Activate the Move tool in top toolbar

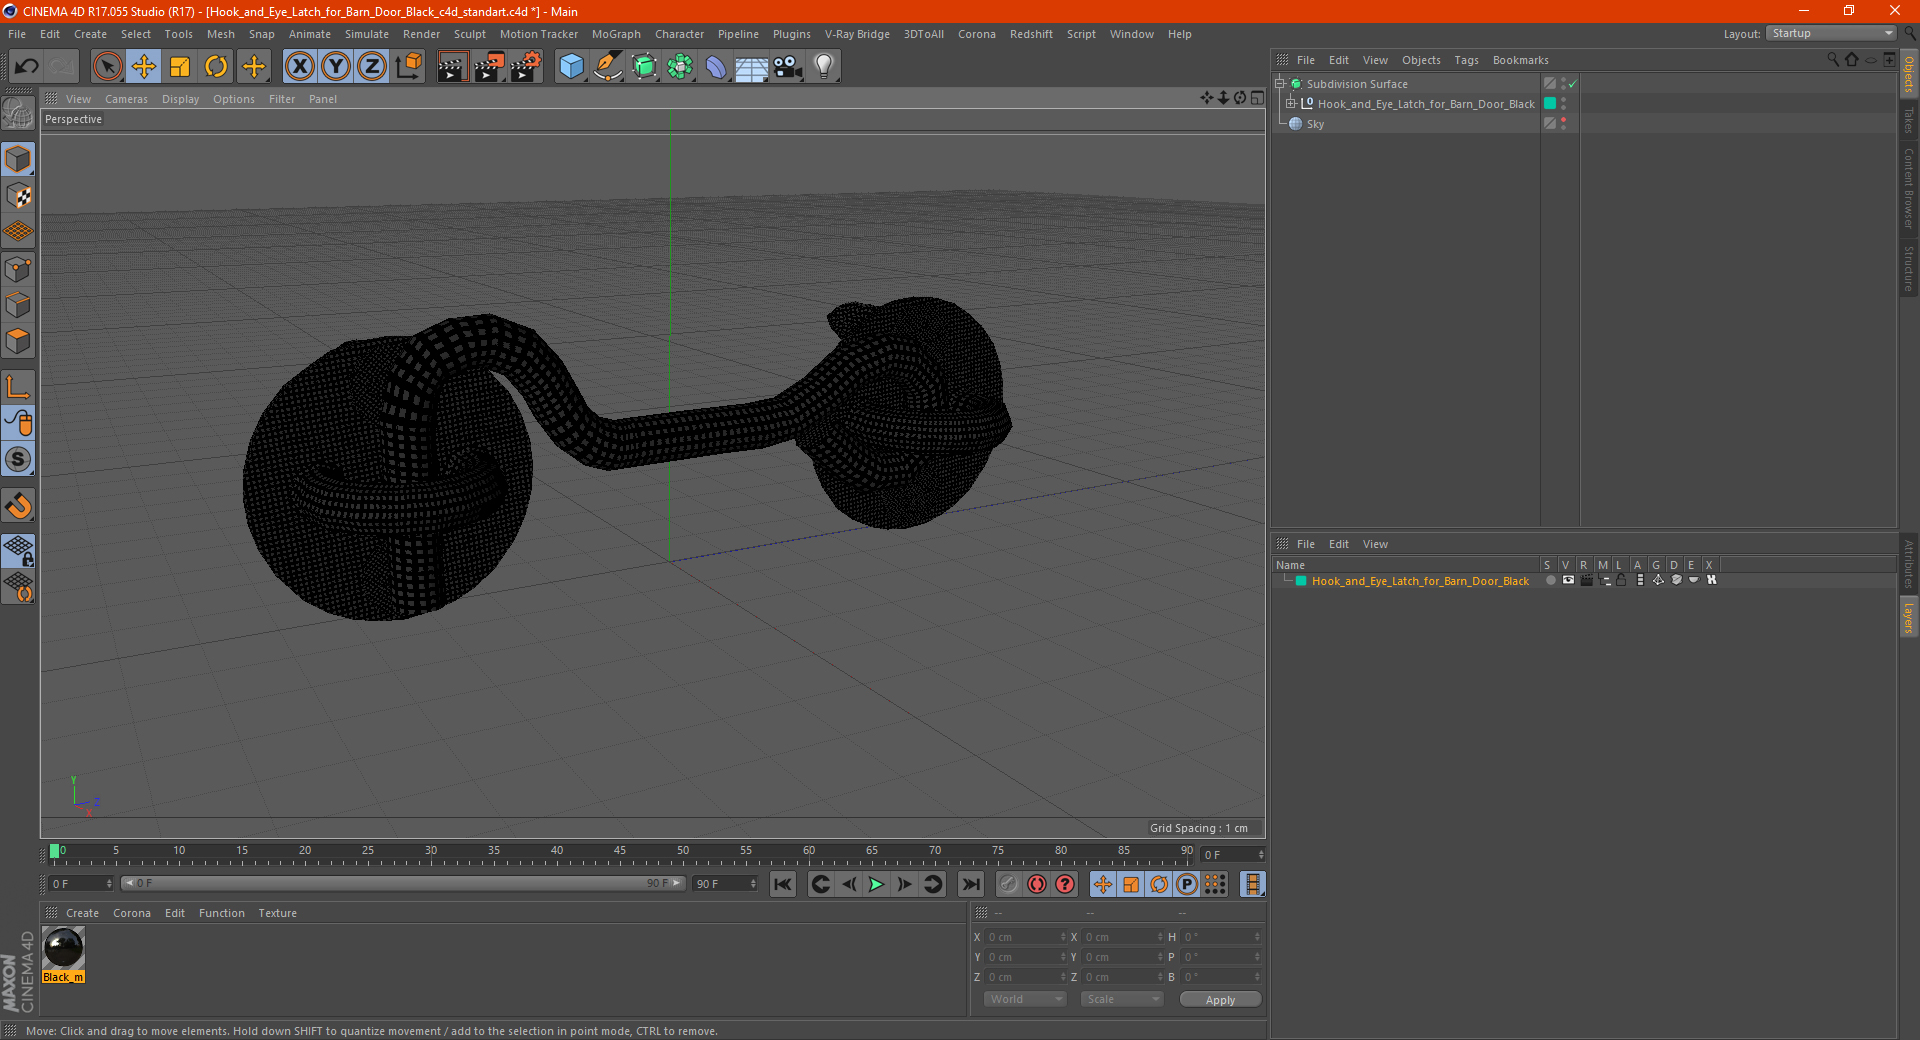click(x=144, y=67)
